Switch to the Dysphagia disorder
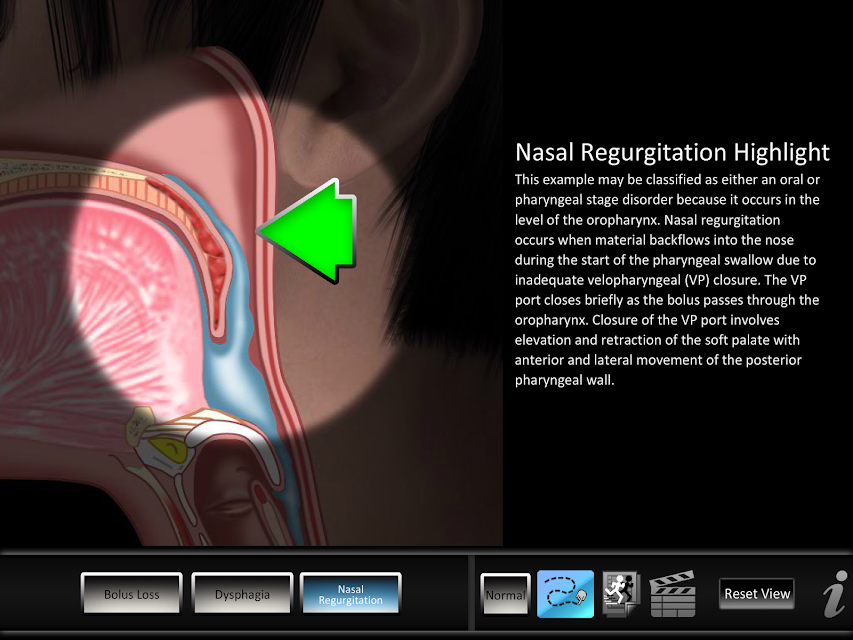Screen dimensions: 853x640 [x=242, y=594]
